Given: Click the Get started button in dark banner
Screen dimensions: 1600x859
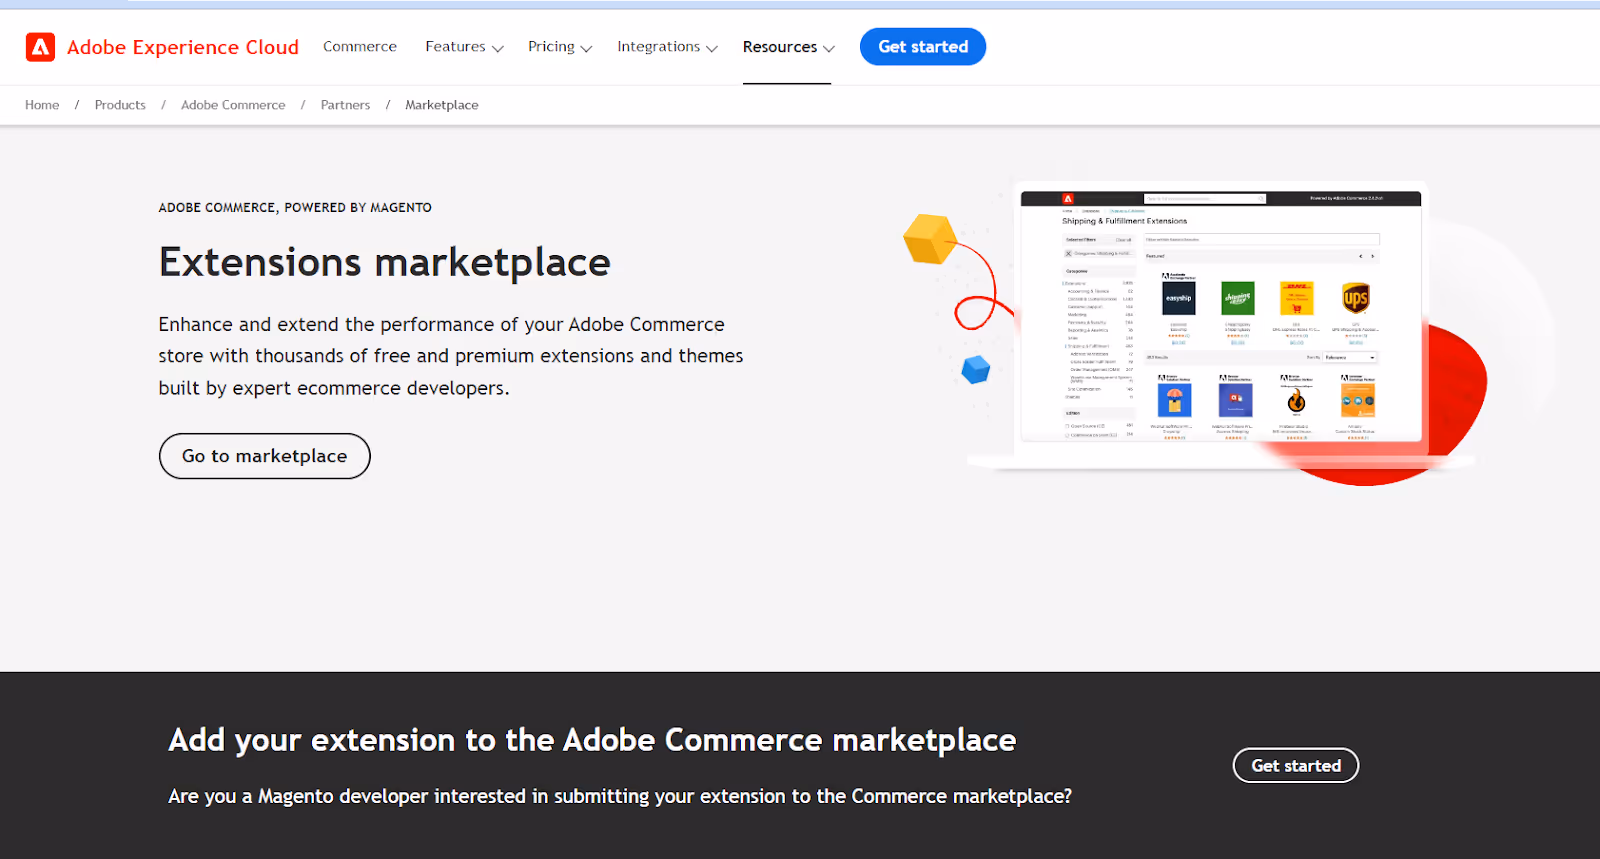Looking at the screenshot, I should click(1296, 766).
